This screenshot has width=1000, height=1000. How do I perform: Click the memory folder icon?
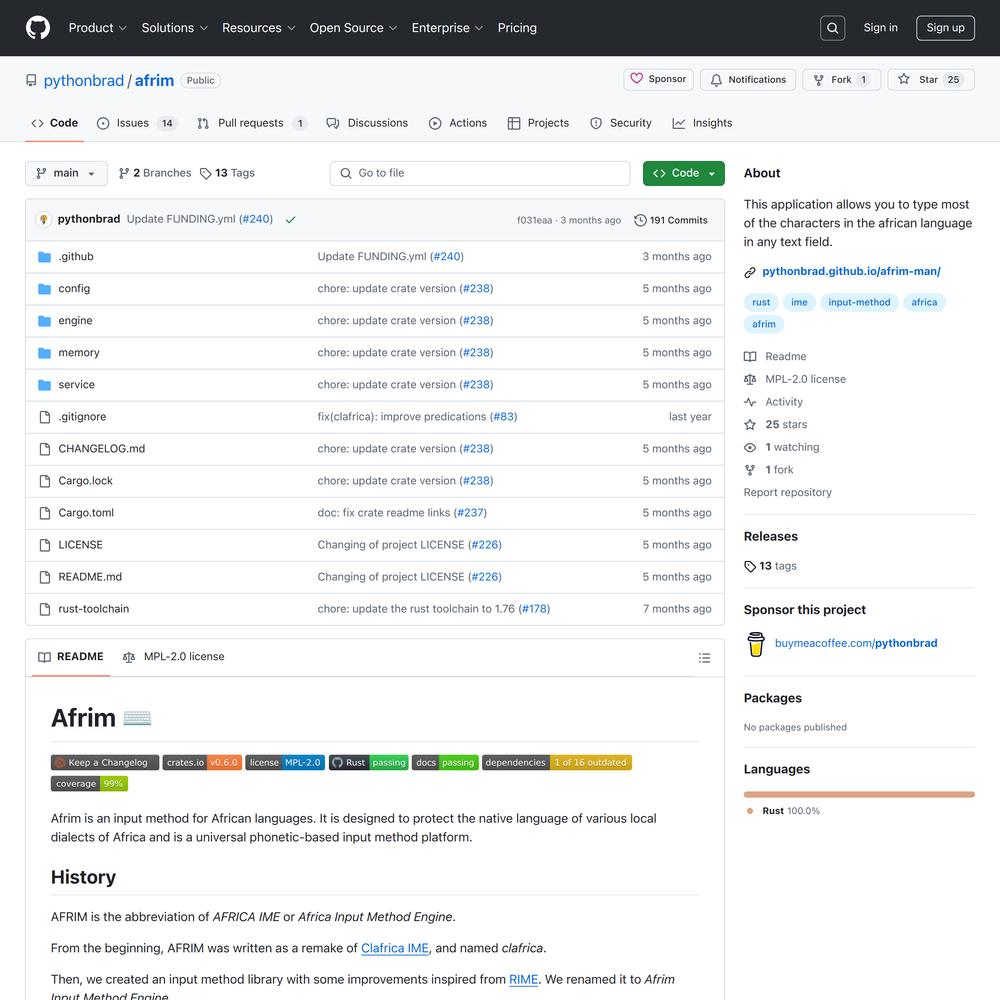point(45,353)
